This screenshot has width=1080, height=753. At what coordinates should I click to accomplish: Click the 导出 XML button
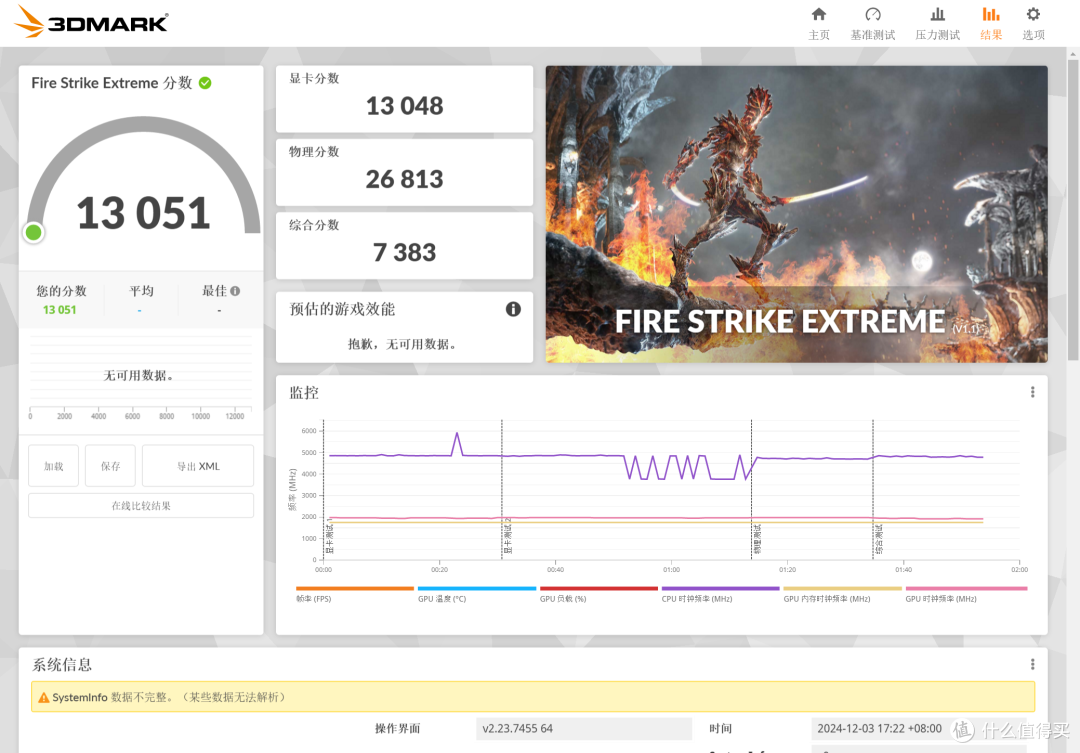[198, 466]
